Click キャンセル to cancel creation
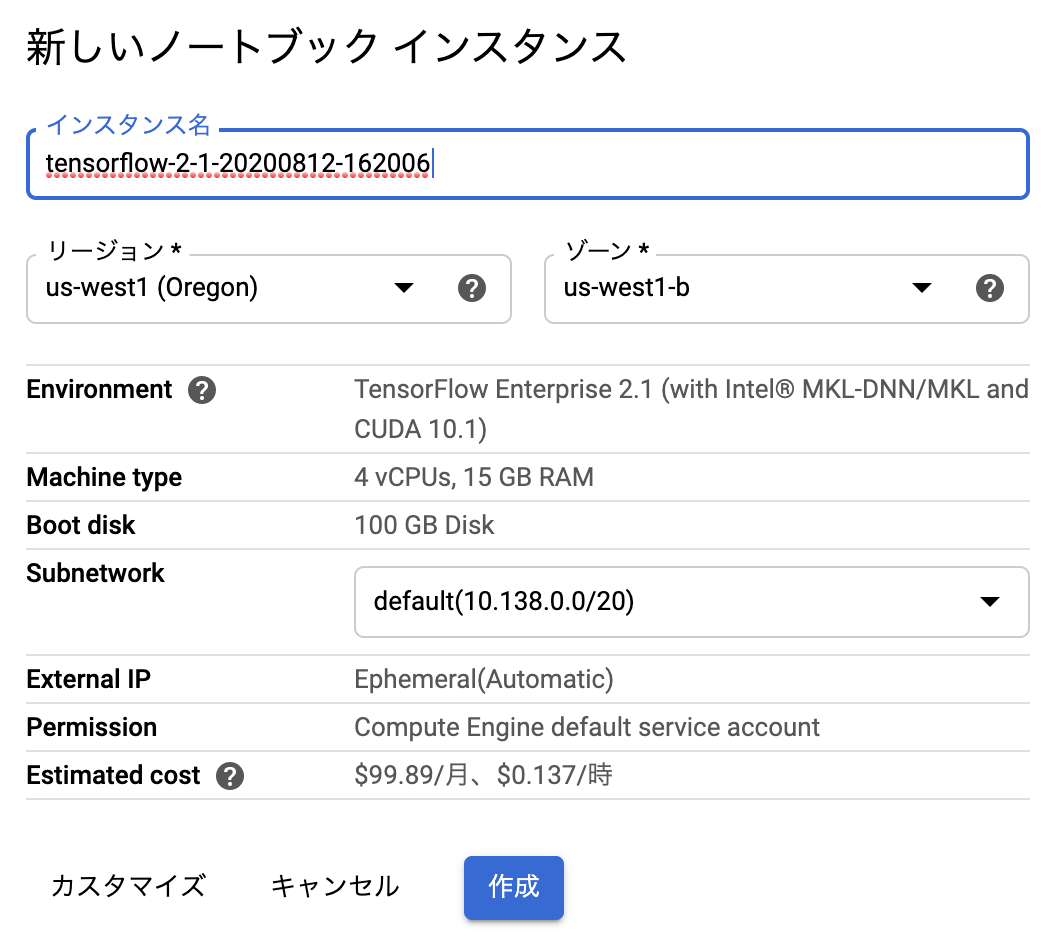Image resolution: width=1062 pixels, height=950 pixels. pyautogui.click(x=334, y=886)
